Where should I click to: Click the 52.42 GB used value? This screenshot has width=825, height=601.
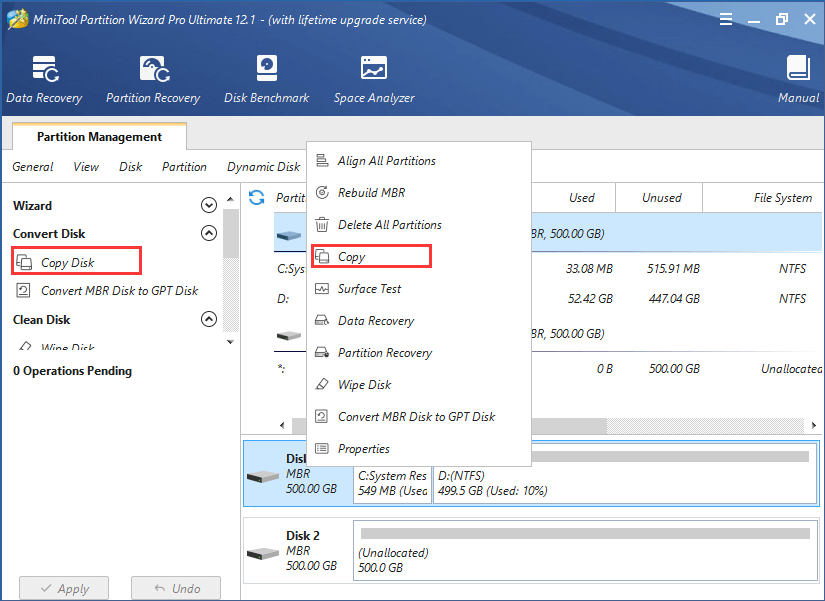(590, 298)
